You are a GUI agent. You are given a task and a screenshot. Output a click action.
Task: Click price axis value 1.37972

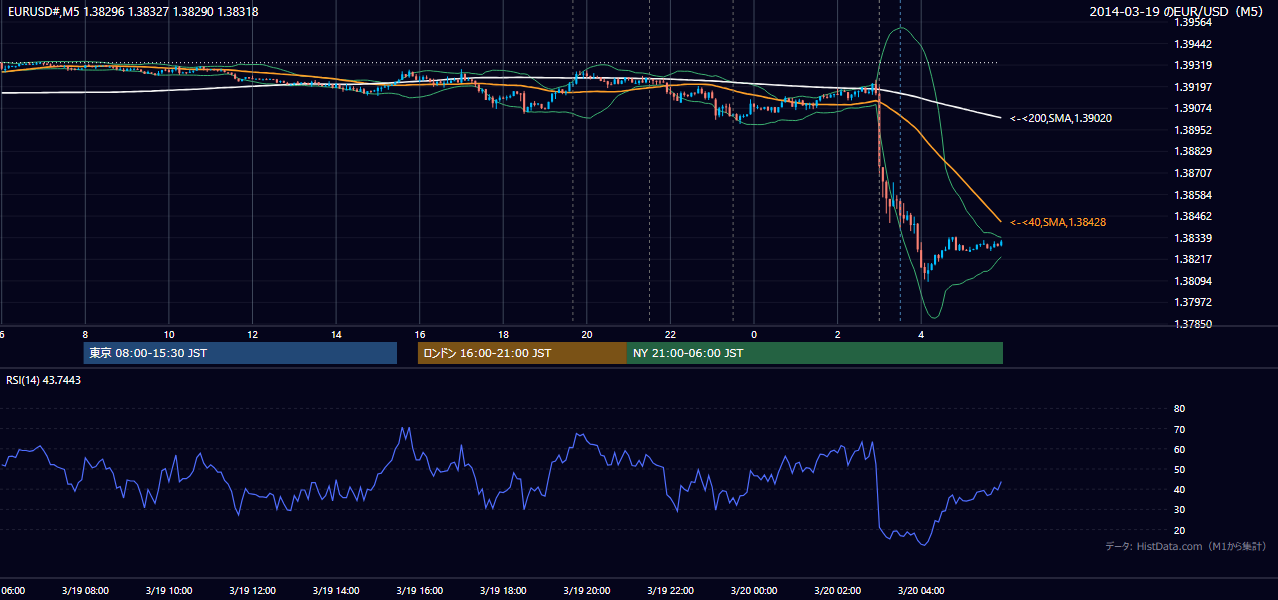point(1192,302)
